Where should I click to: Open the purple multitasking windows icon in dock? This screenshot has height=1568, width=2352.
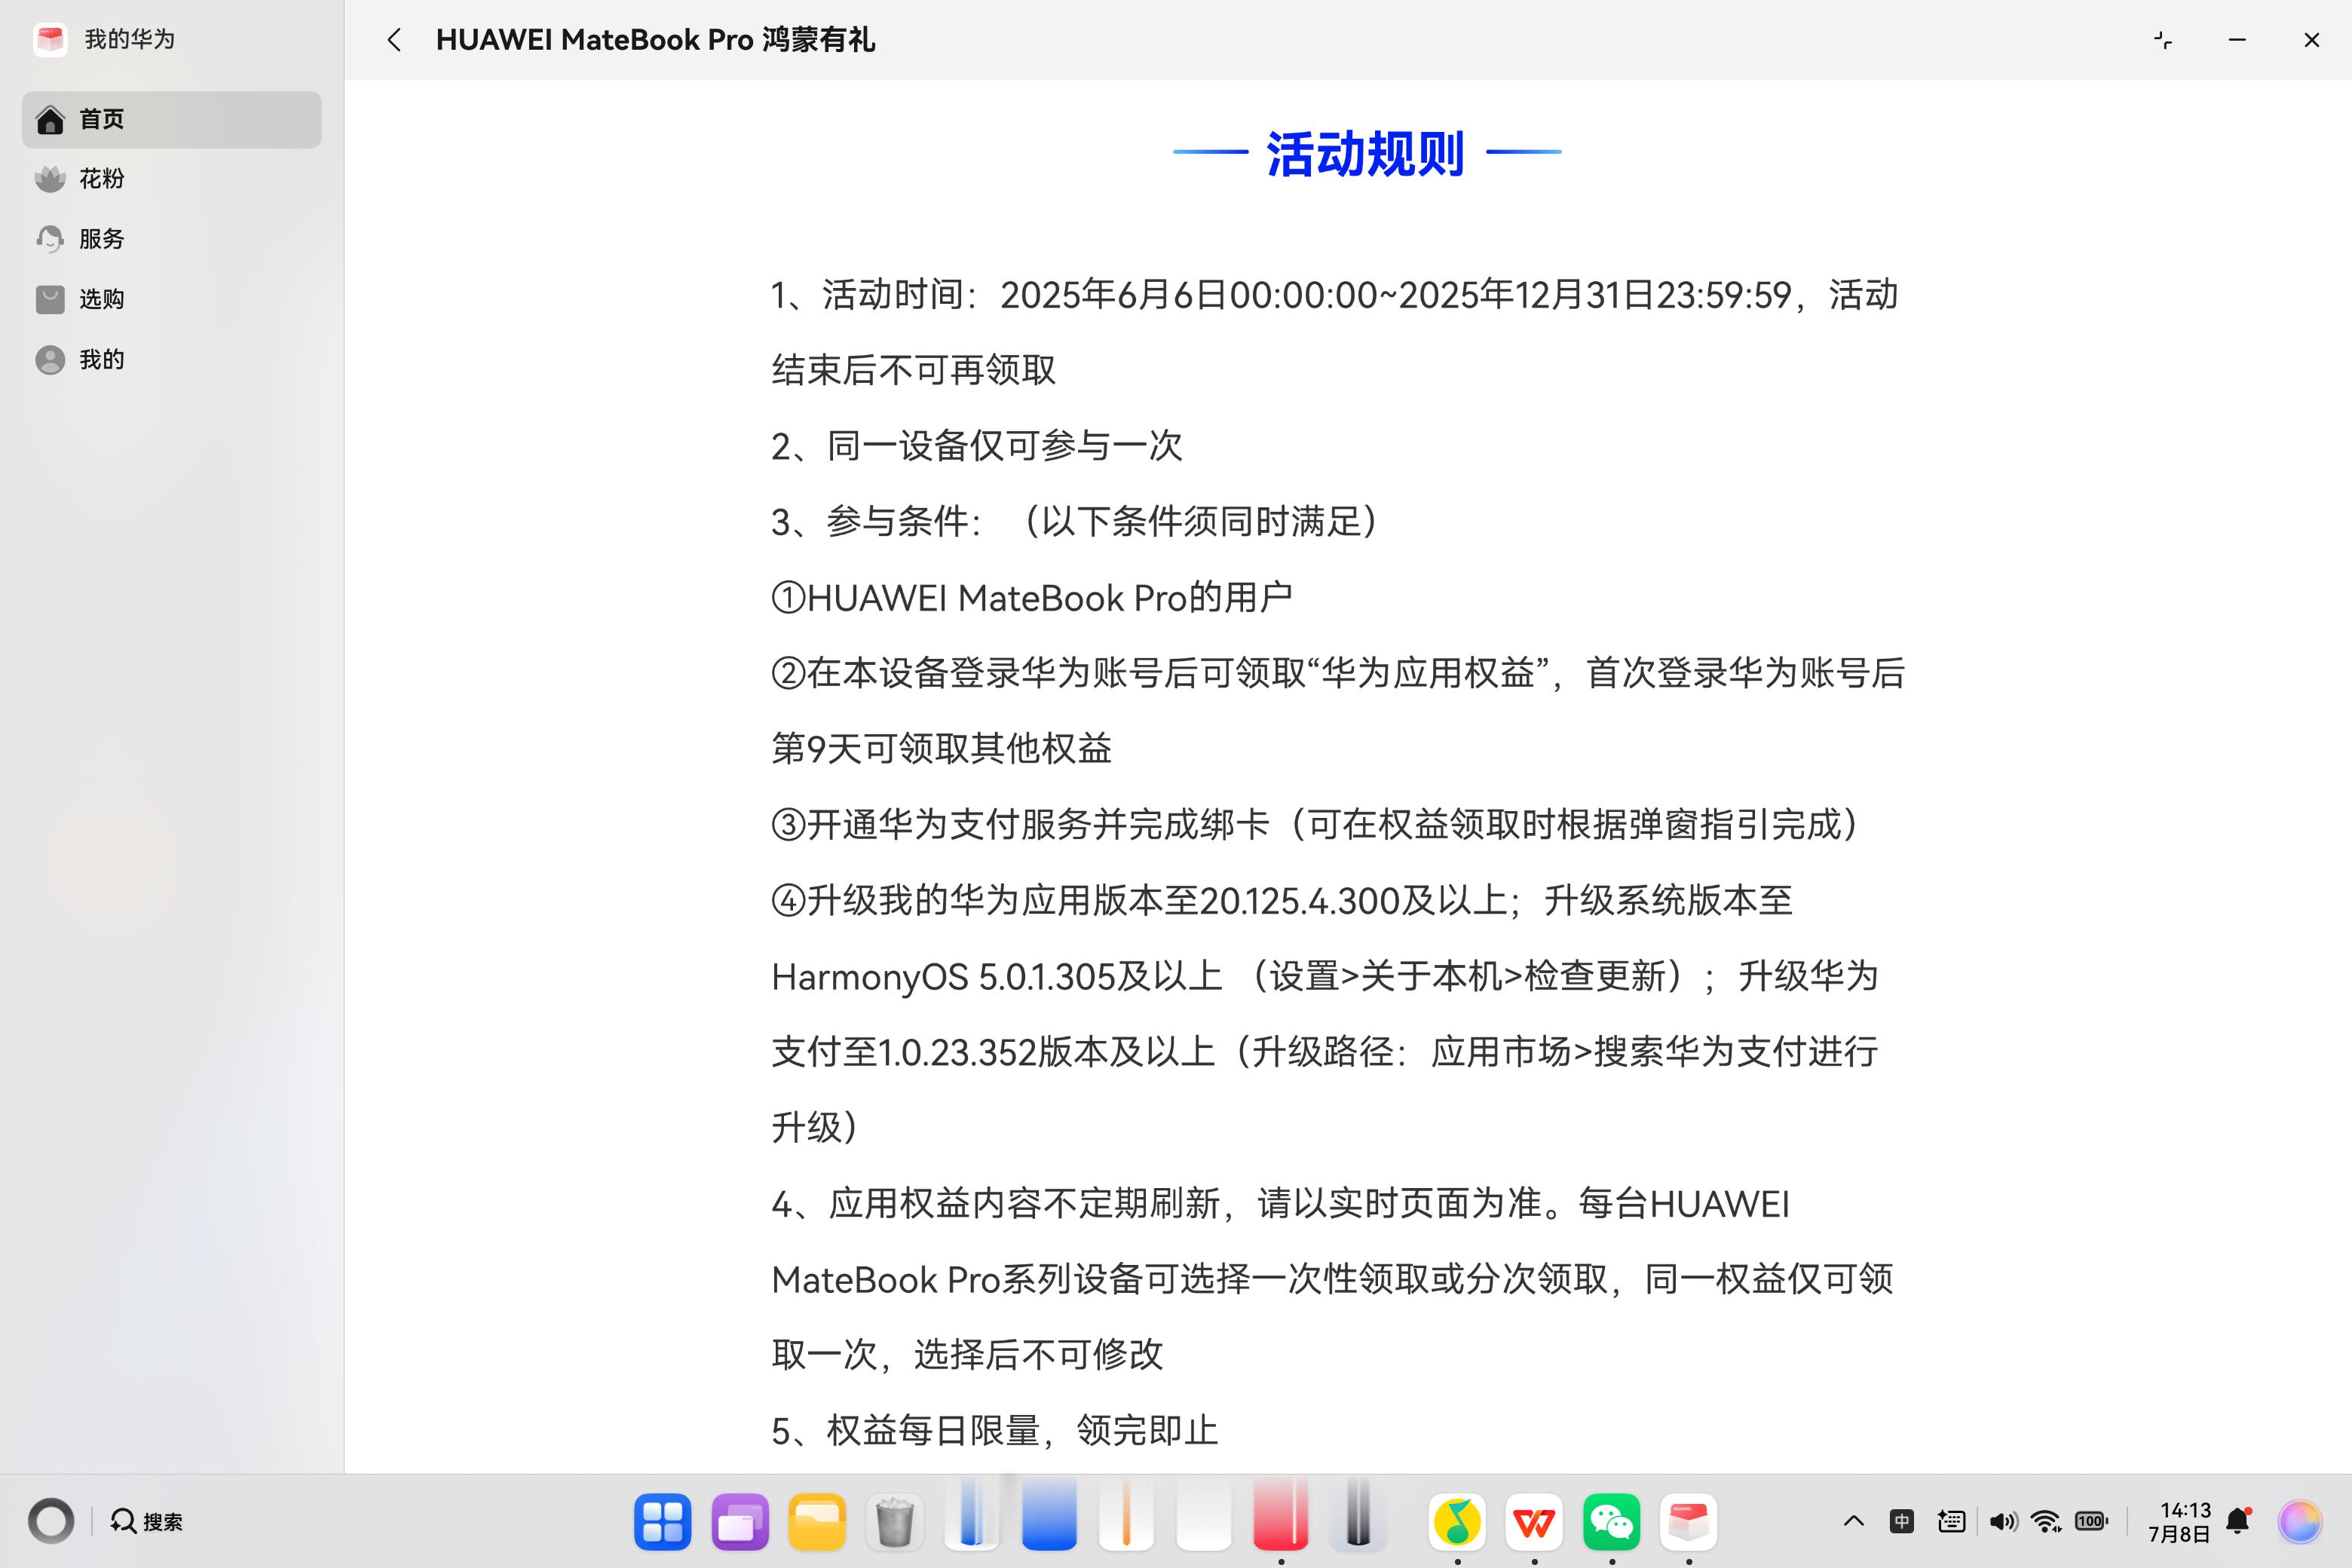point(740,1522)
